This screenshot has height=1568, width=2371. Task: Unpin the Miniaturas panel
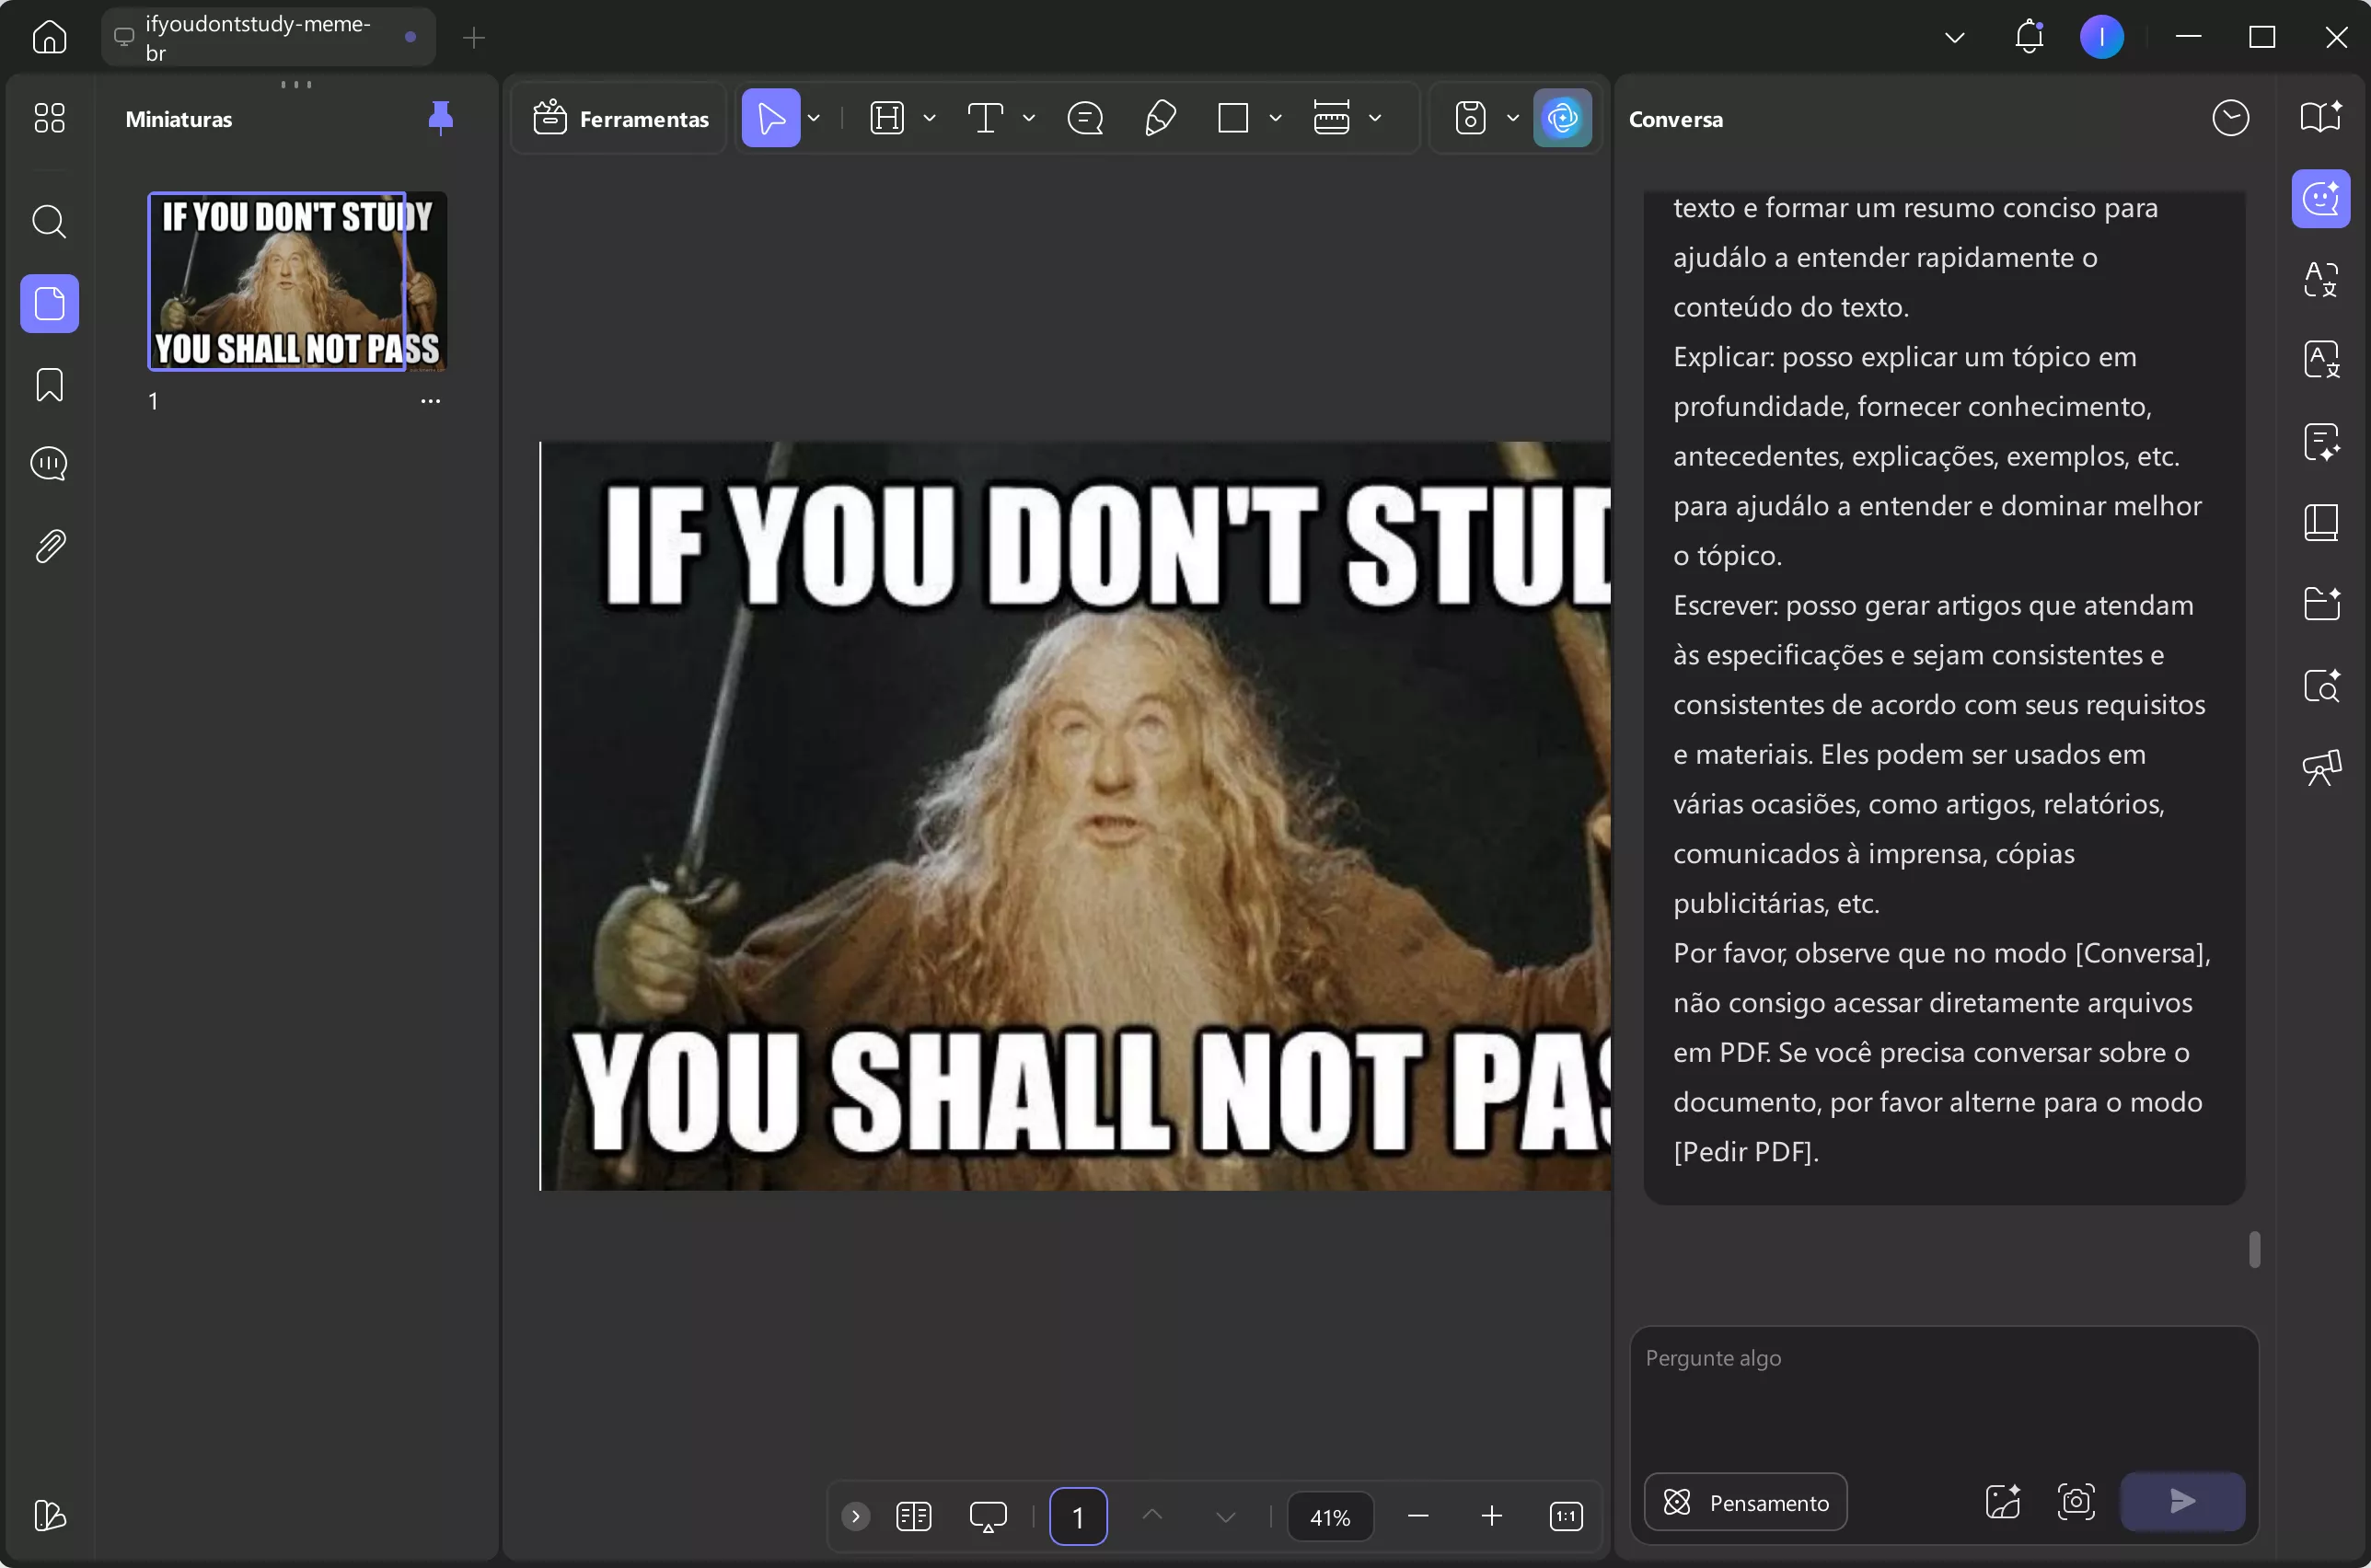[x=440, y=118]
